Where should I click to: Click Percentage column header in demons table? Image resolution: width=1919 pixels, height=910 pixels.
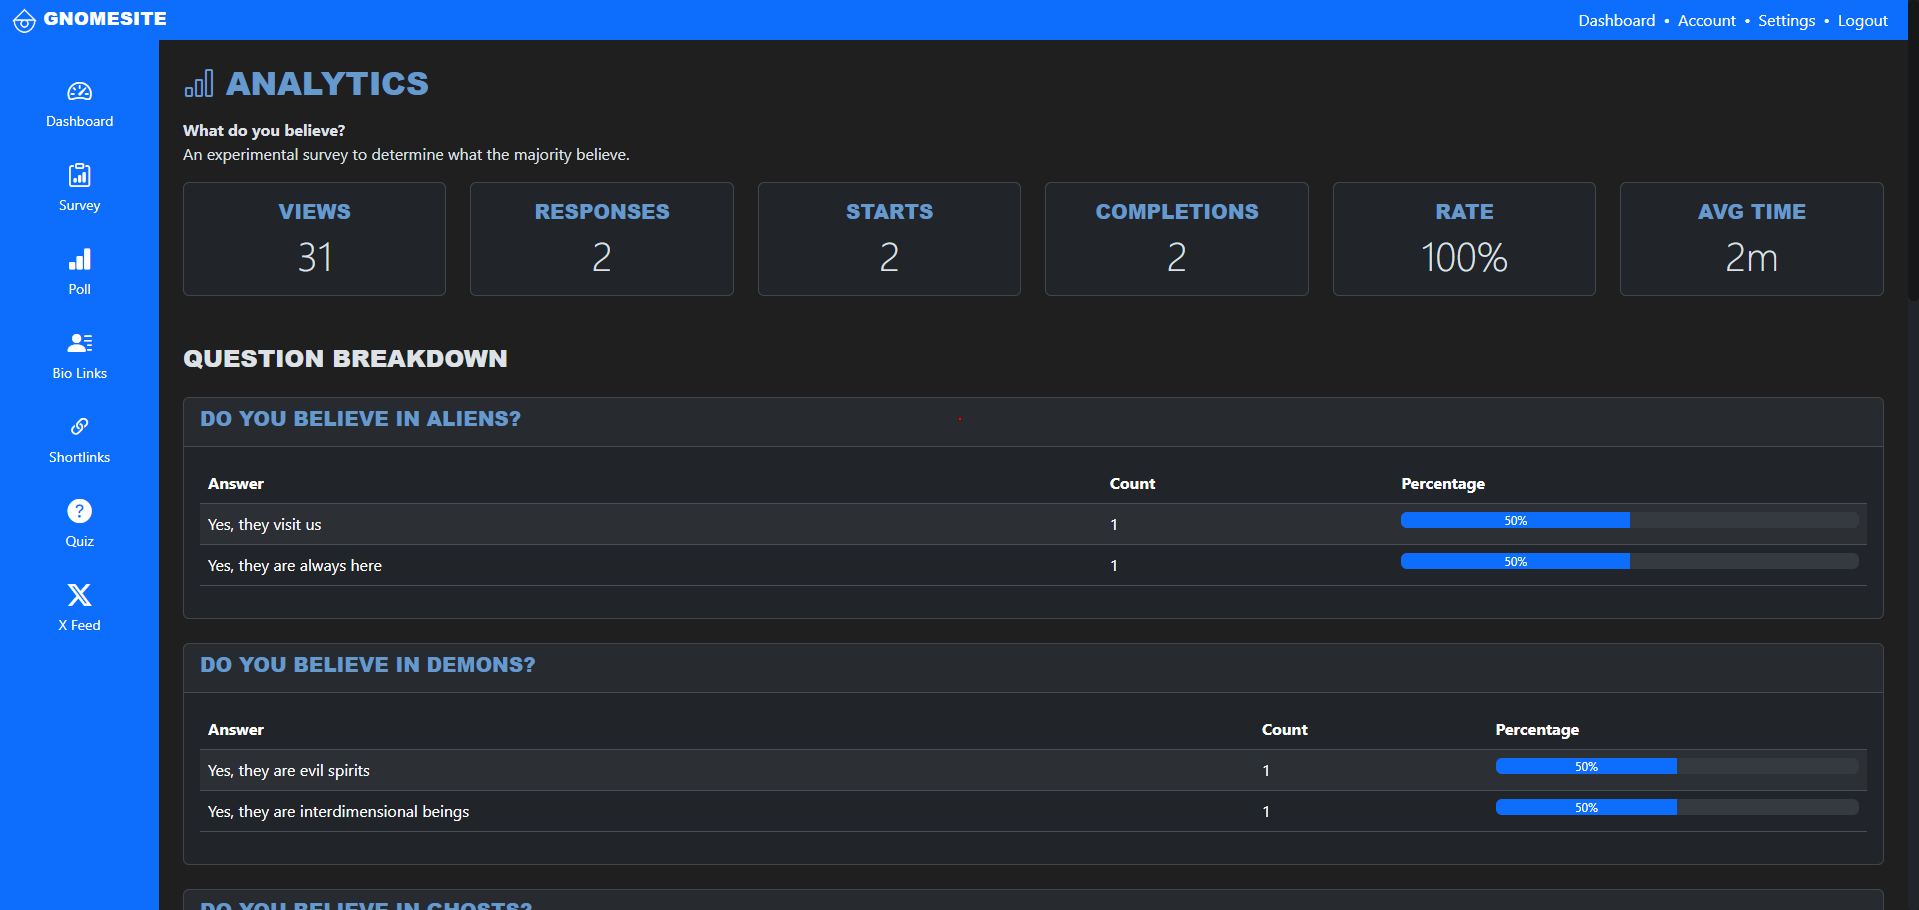tap(1537, 729)
